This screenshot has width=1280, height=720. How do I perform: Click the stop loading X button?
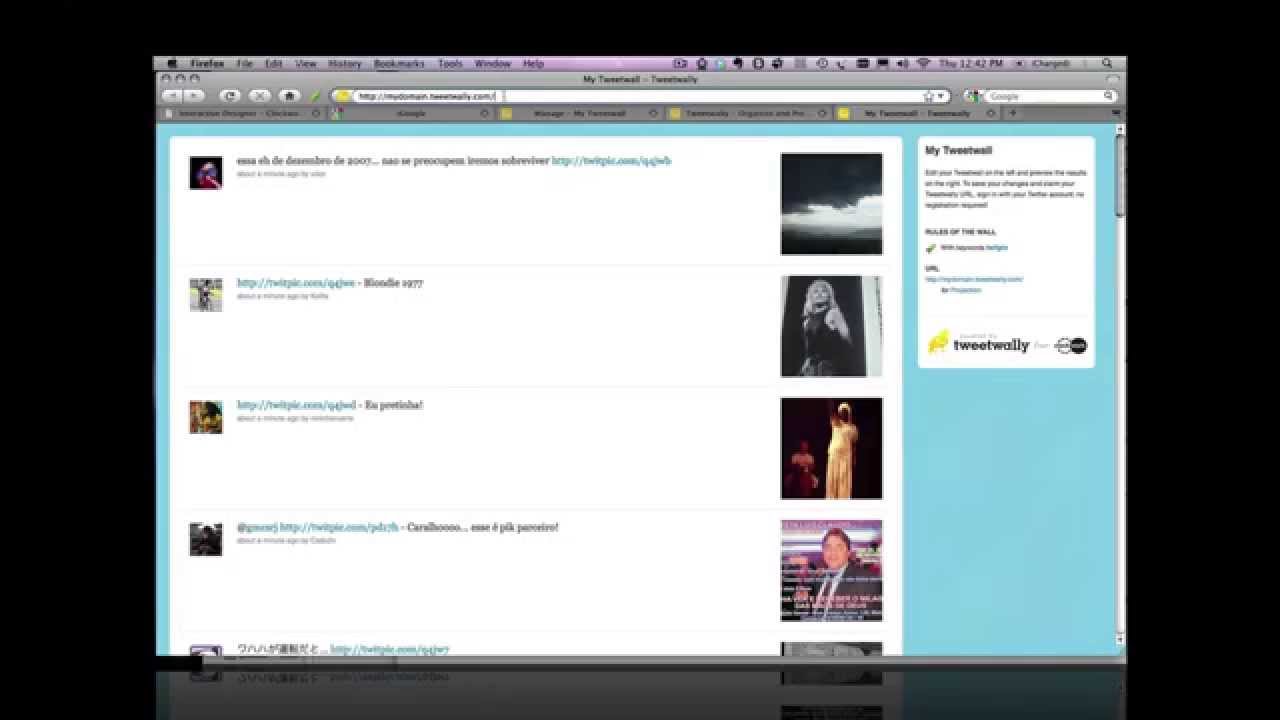259,96
